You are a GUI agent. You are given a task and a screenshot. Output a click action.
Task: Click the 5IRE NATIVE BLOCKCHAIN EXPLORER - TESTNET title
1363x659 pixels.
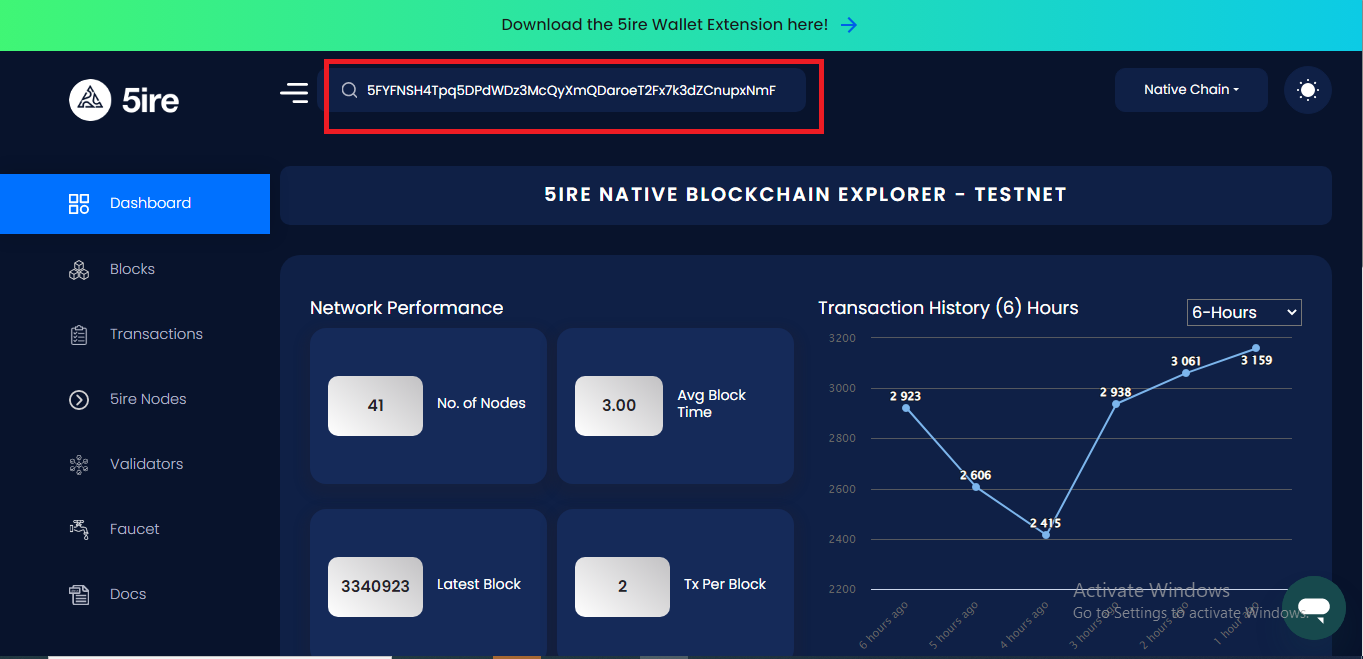point(805,195)
